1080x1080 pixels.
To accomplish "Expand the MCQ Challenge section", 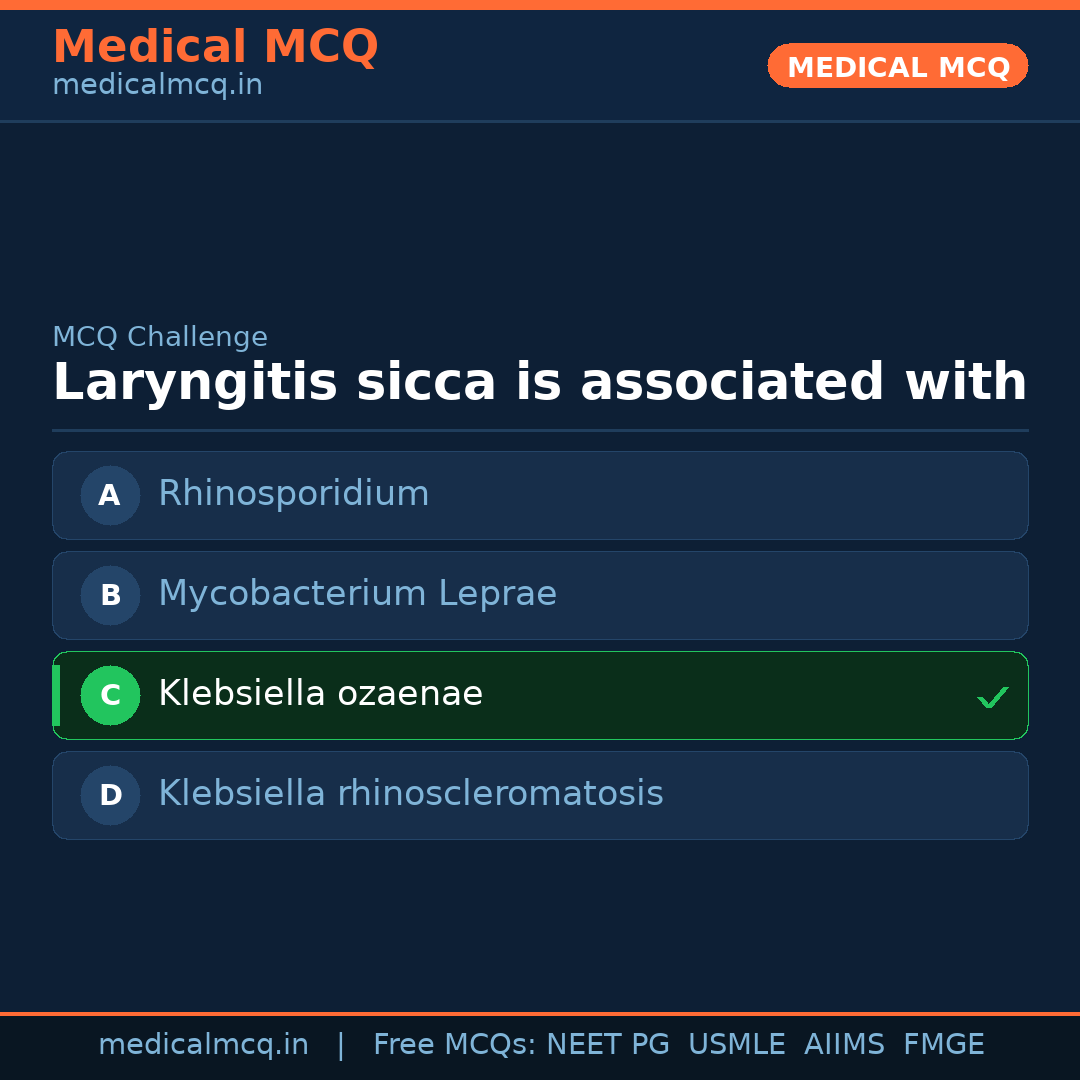I will [160, 337].
